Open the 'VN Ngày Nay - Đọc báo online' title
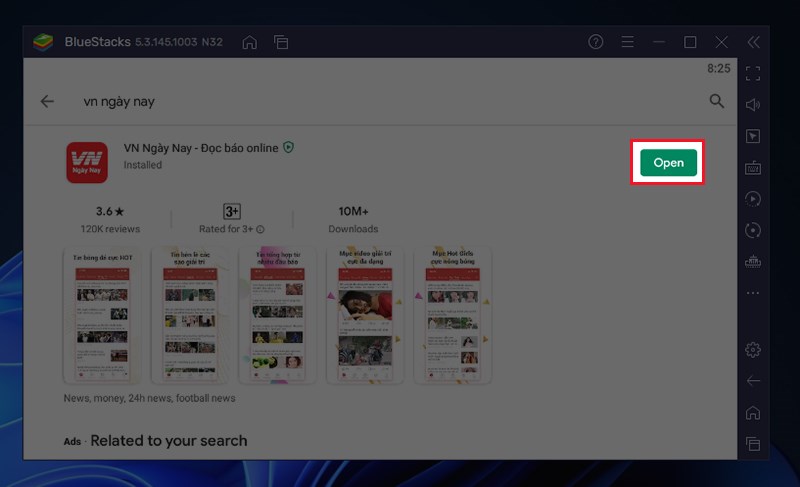This screenshot has width=800, height=487. coord(201,148)
